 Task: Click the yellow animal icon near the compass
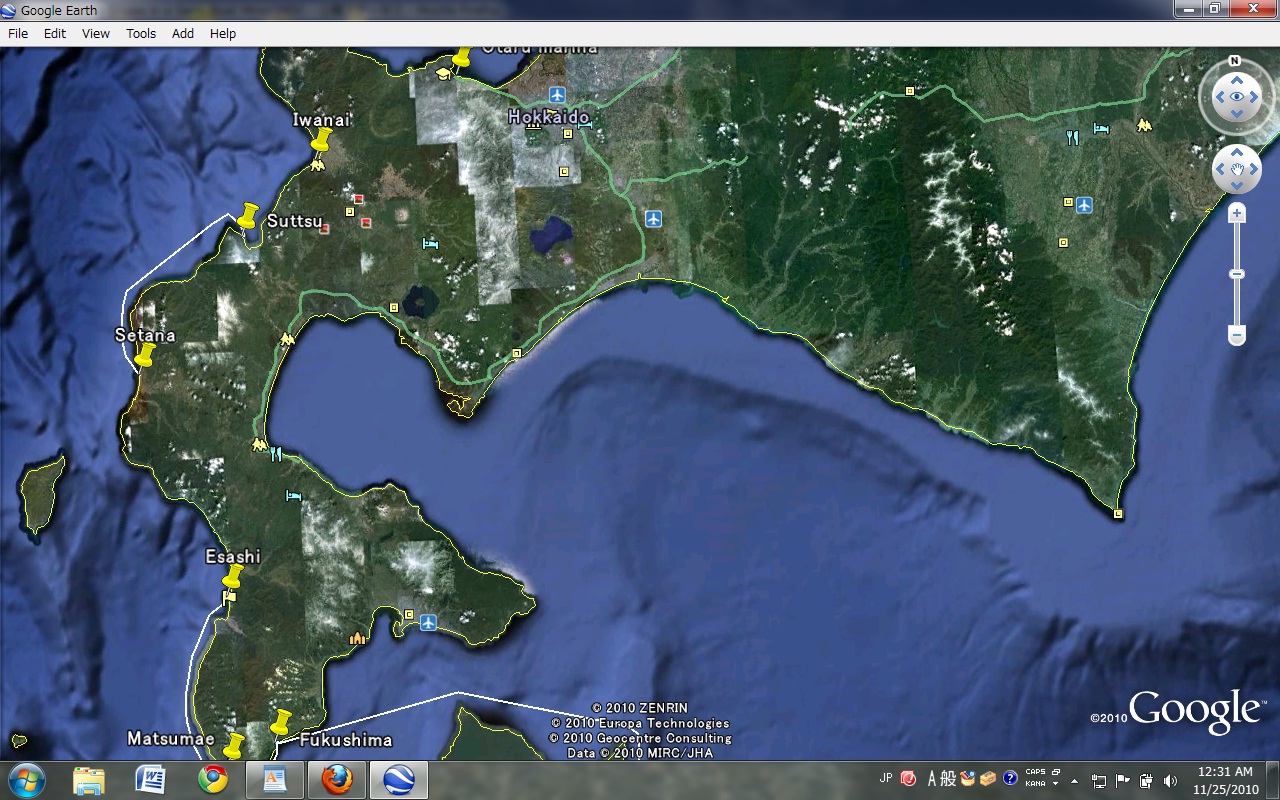[x=1143, y=125]
